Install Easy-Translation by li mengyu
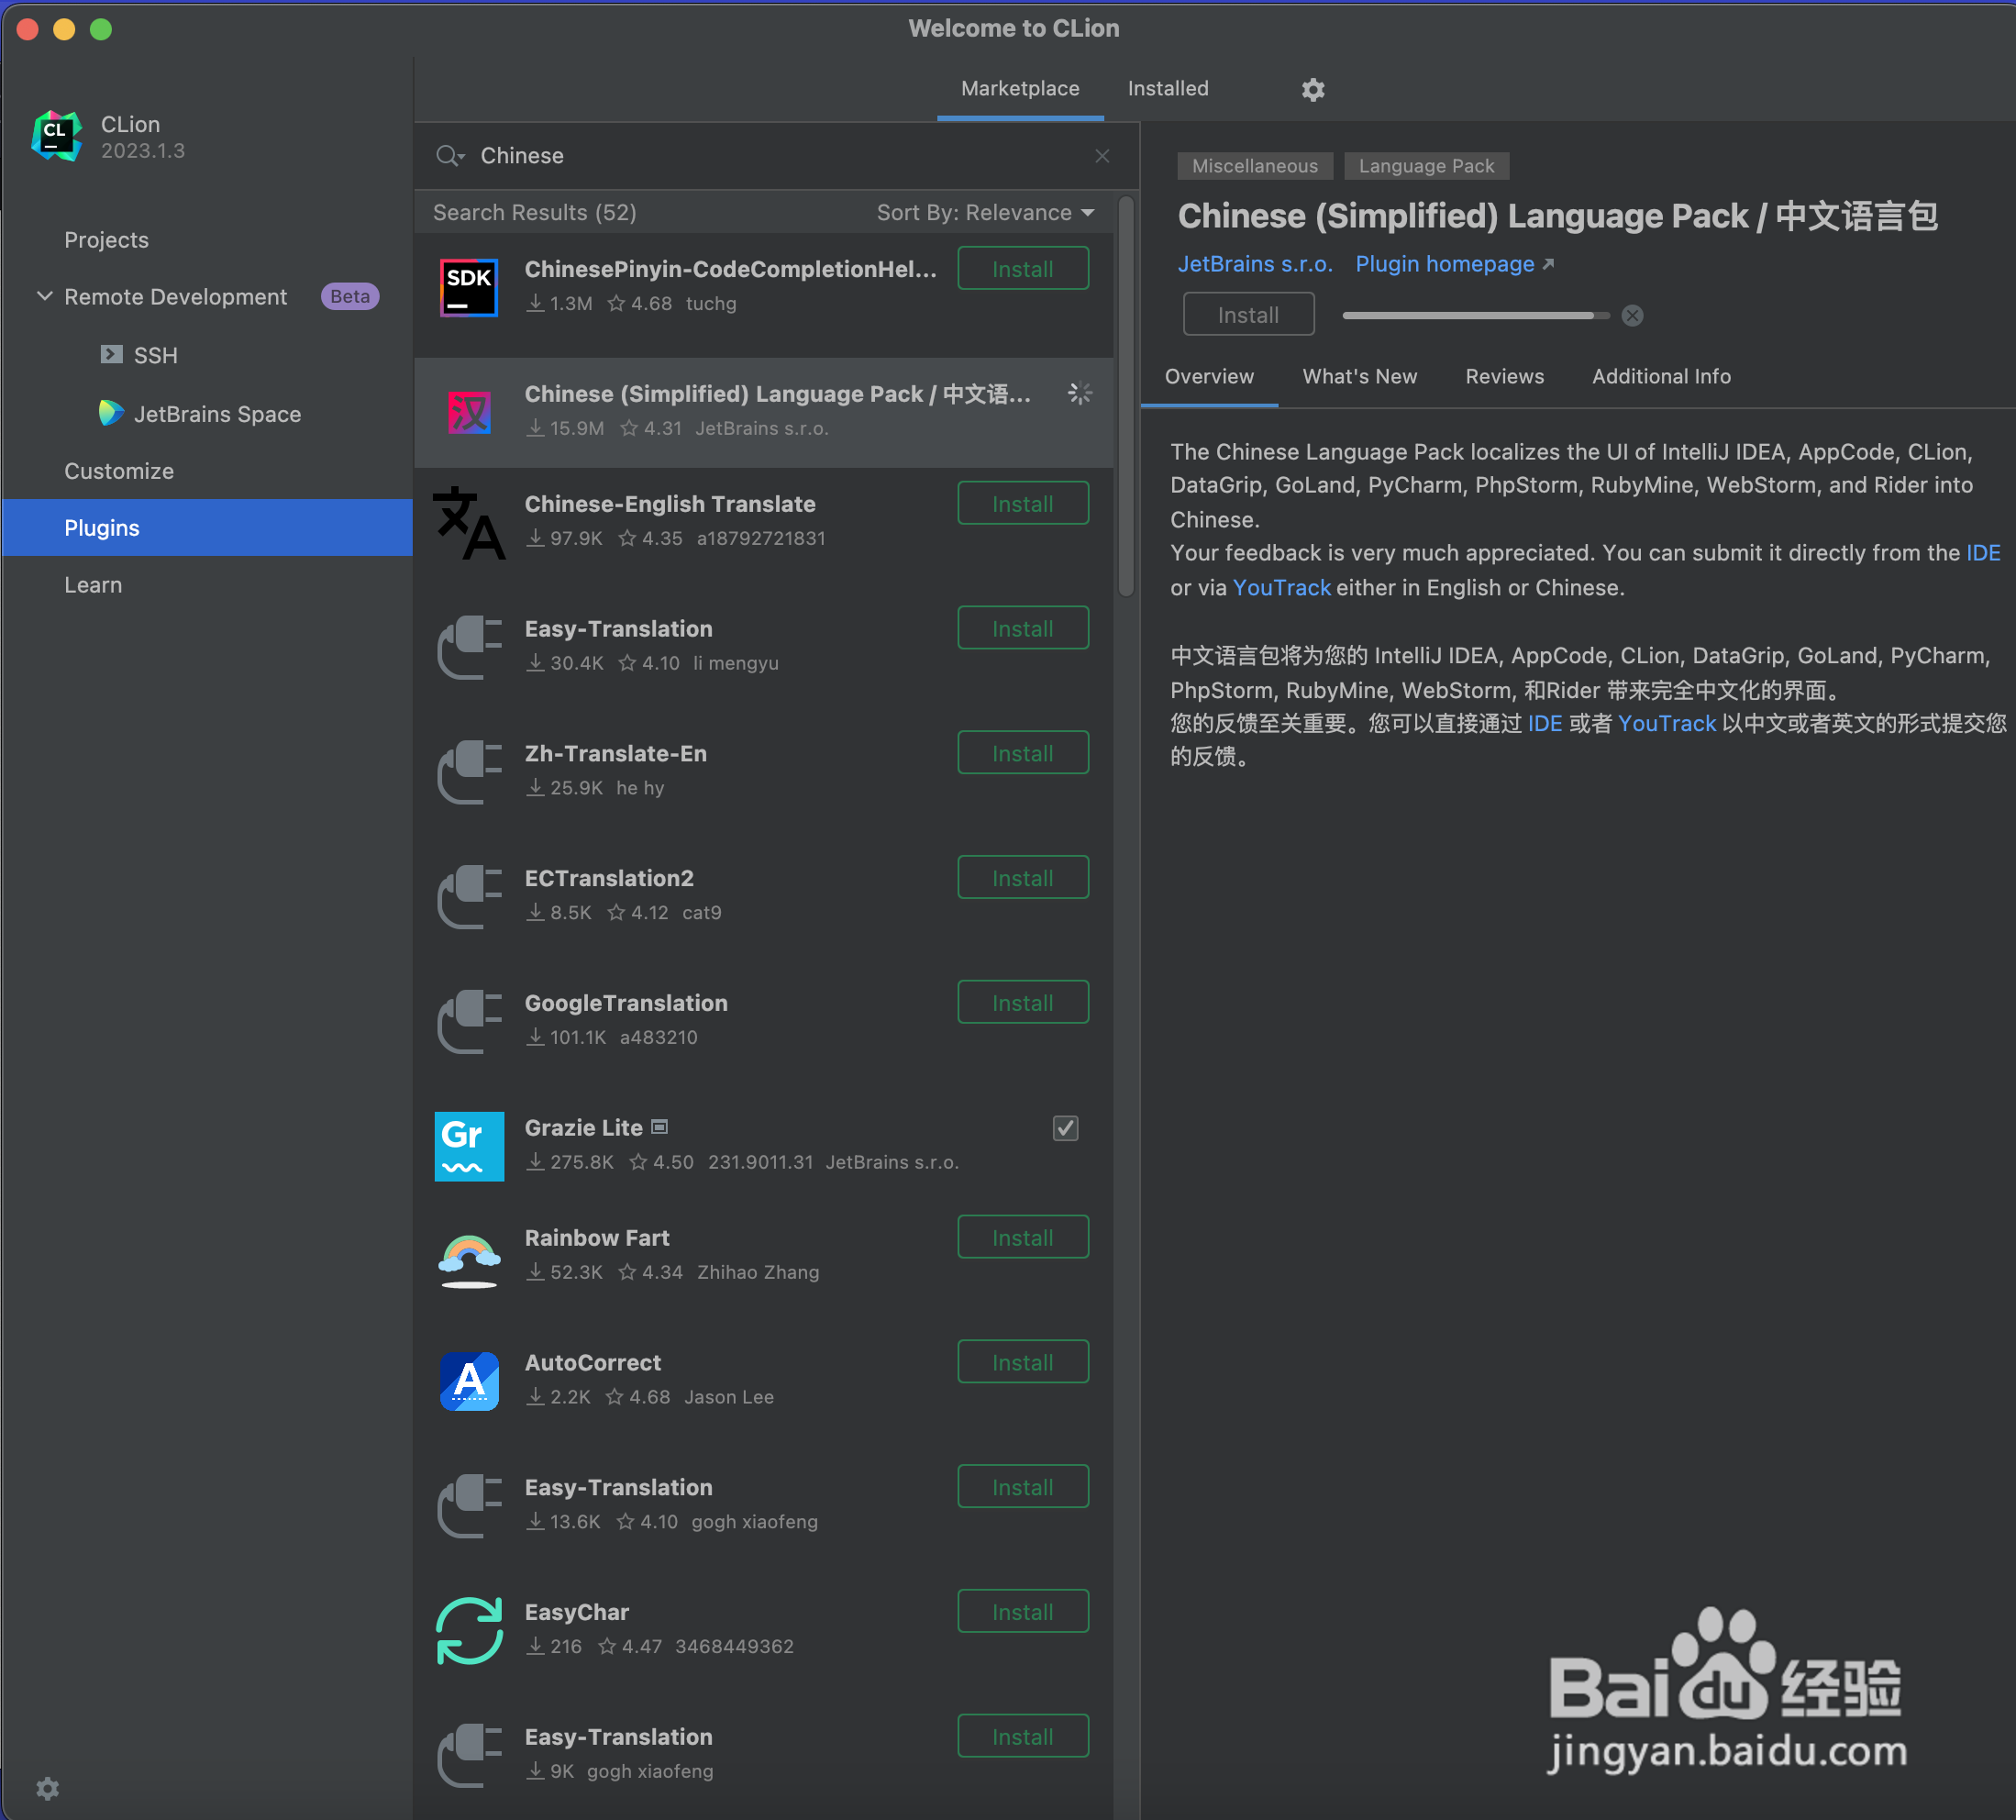 1022,629
